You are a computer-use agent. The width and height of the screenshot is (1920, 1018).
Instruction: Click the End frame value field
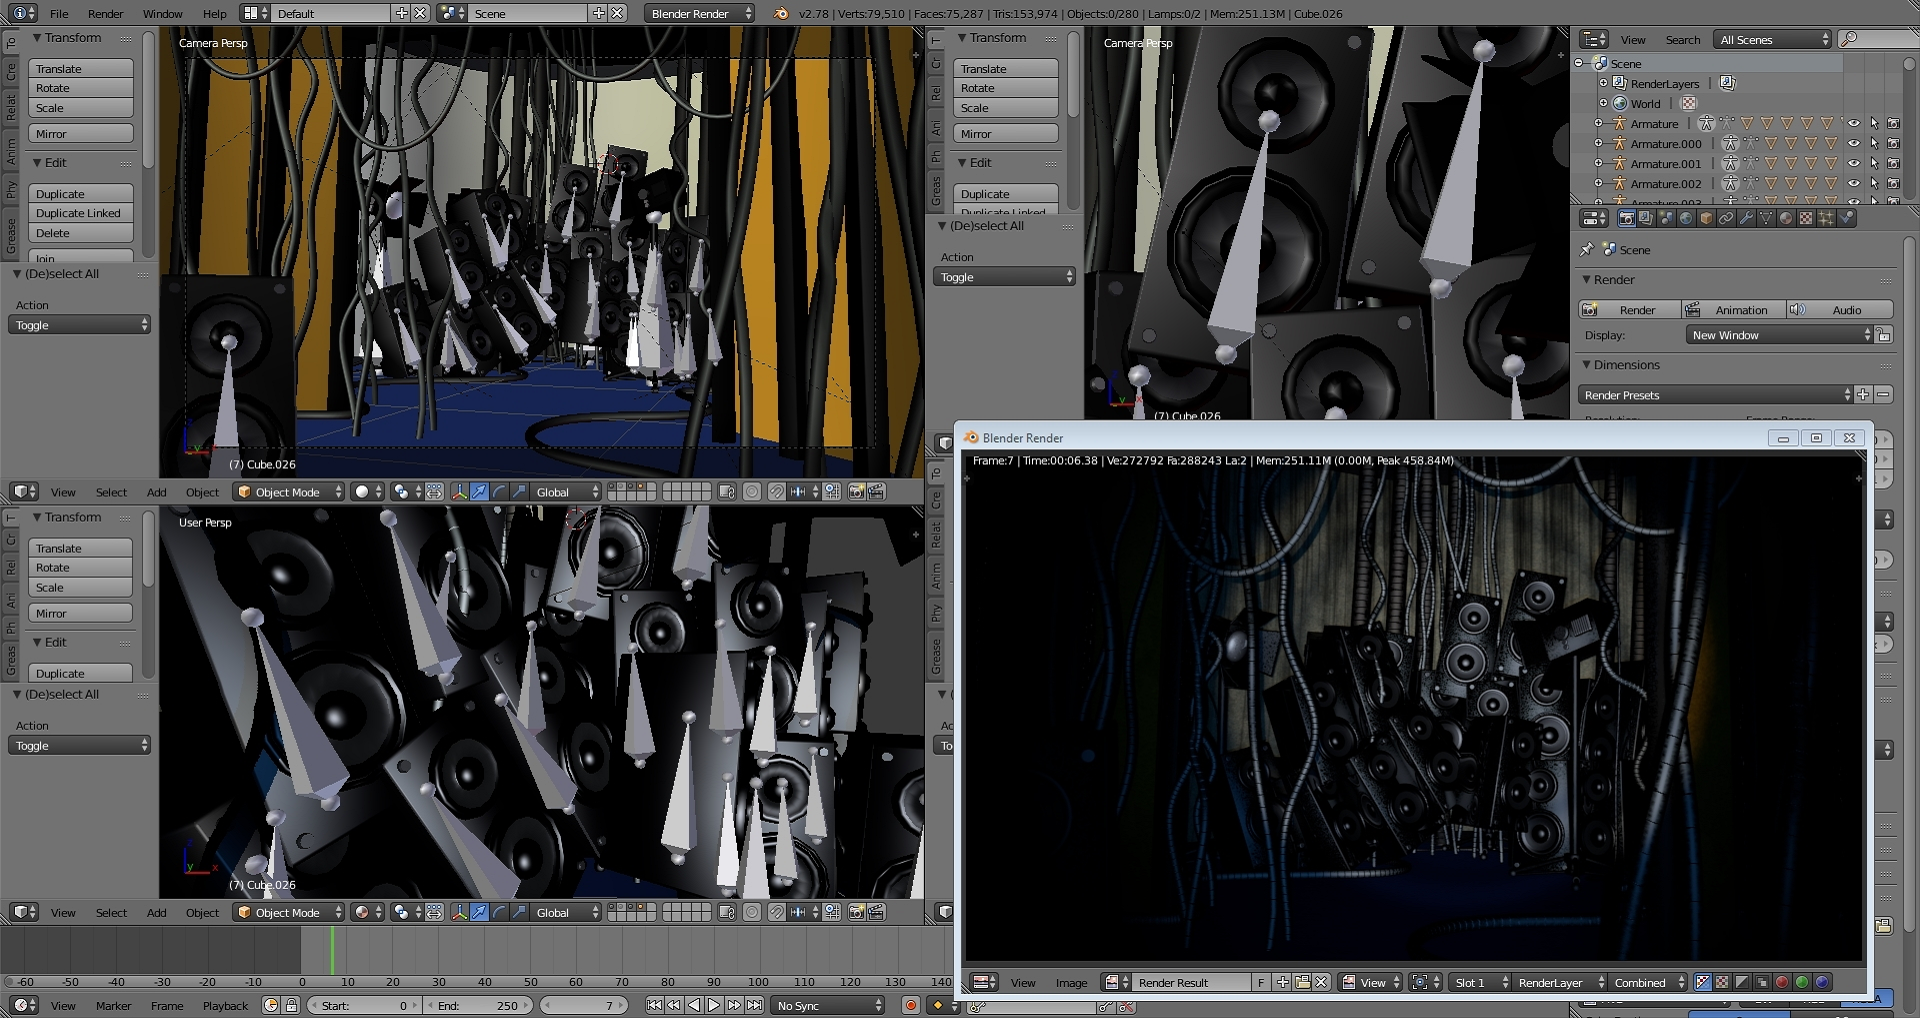pos(478,1005)
